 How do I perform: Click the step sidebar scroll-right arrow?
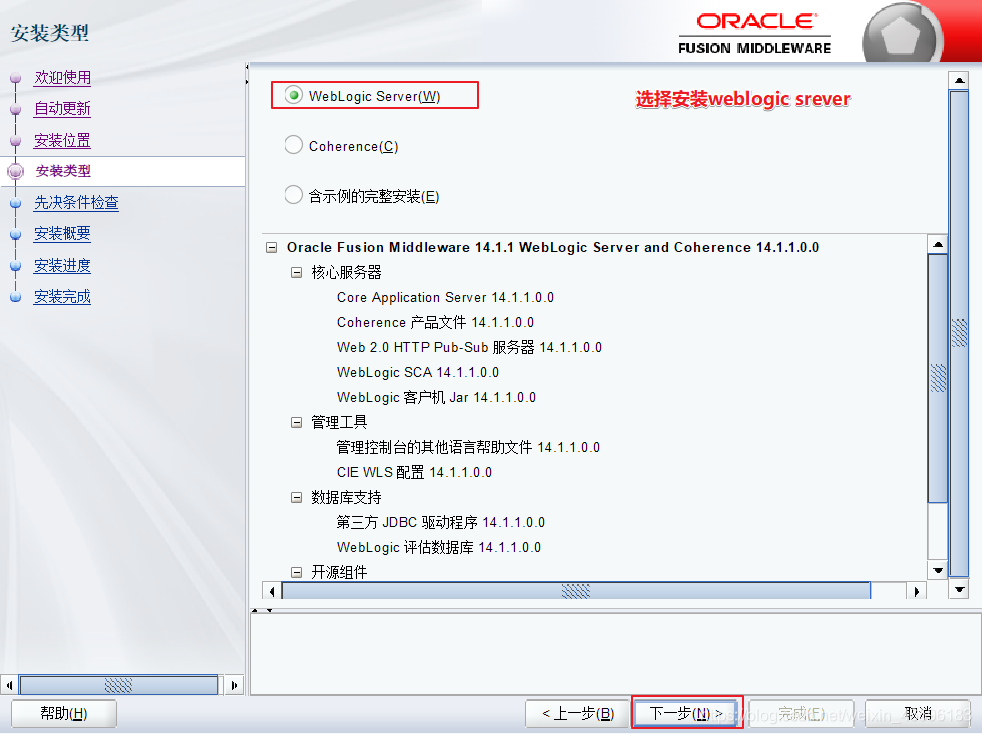tap(234, 685)
